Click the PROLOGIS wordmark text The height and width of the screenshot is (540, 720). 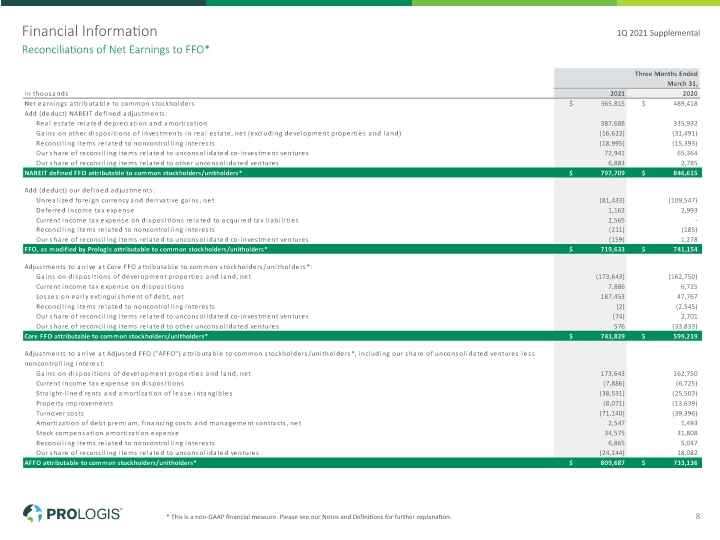click(x=84, y=514)
